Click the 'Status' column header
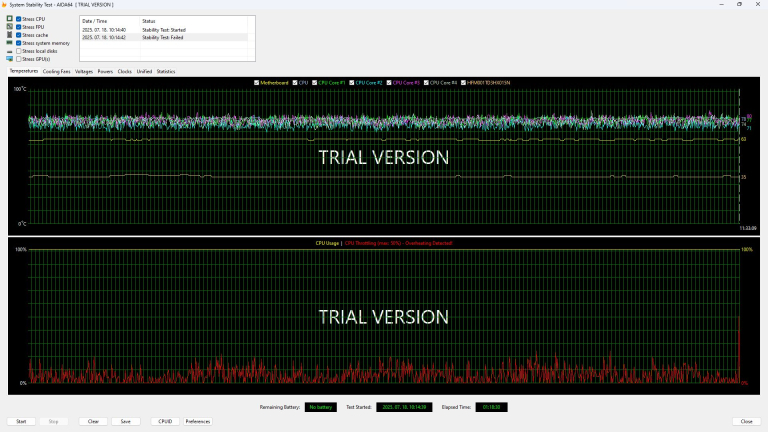768x432 pixels. (x=194, y=21)
